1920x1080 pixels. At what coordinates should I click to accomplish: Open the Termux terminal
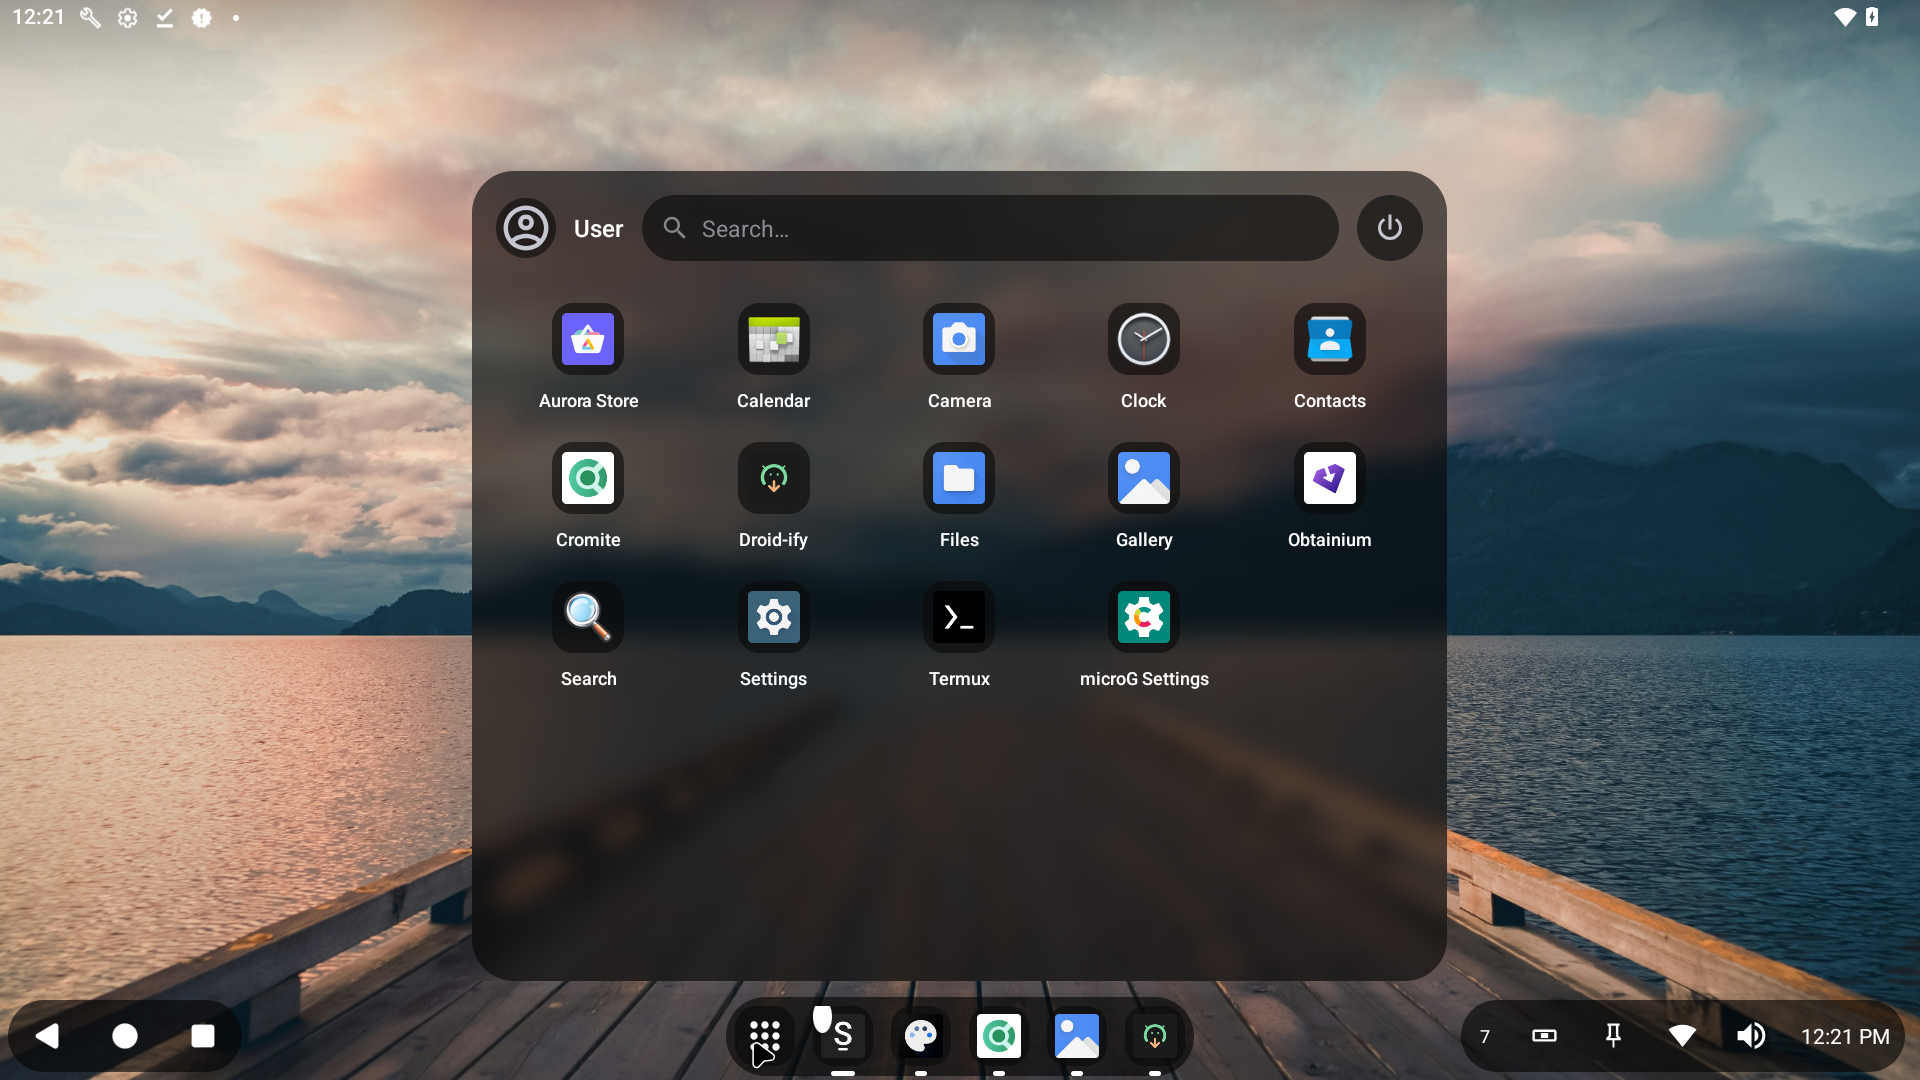[958, 617]
